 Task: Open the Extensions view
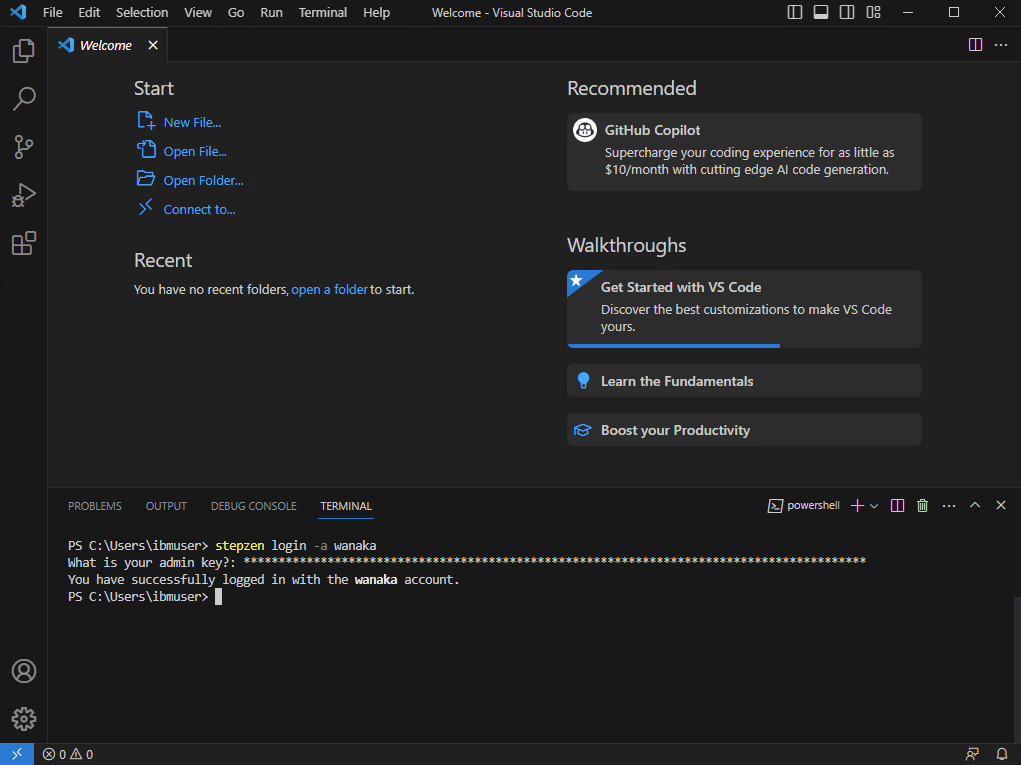pyautogui.click(x=24, y=244)
